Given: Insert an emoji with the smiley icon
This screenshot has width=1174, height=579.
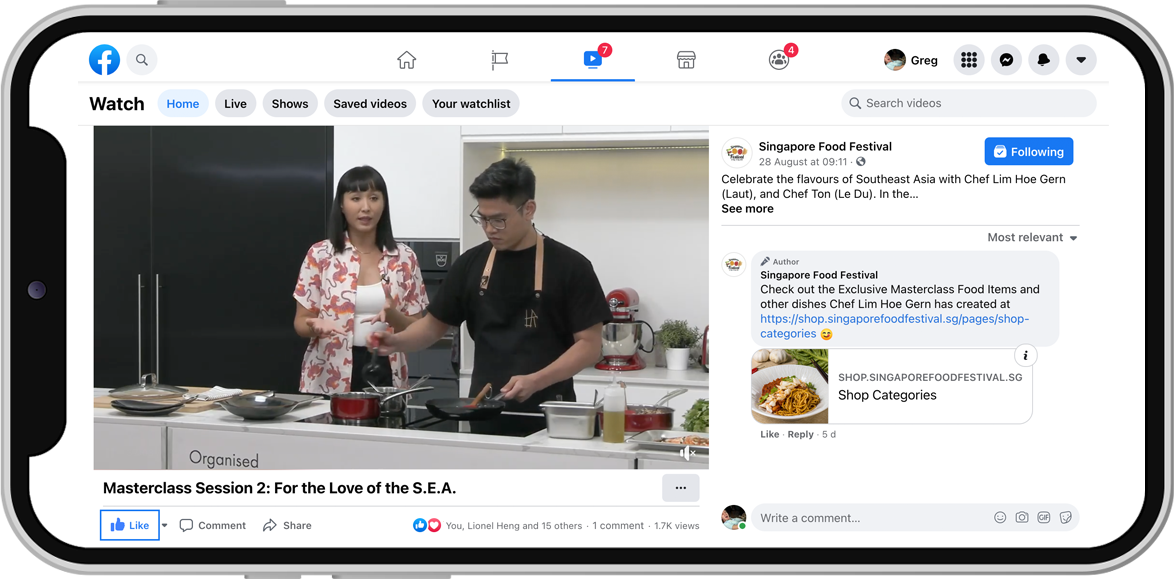Looking at the screenshot, I should coord(1000,518).
